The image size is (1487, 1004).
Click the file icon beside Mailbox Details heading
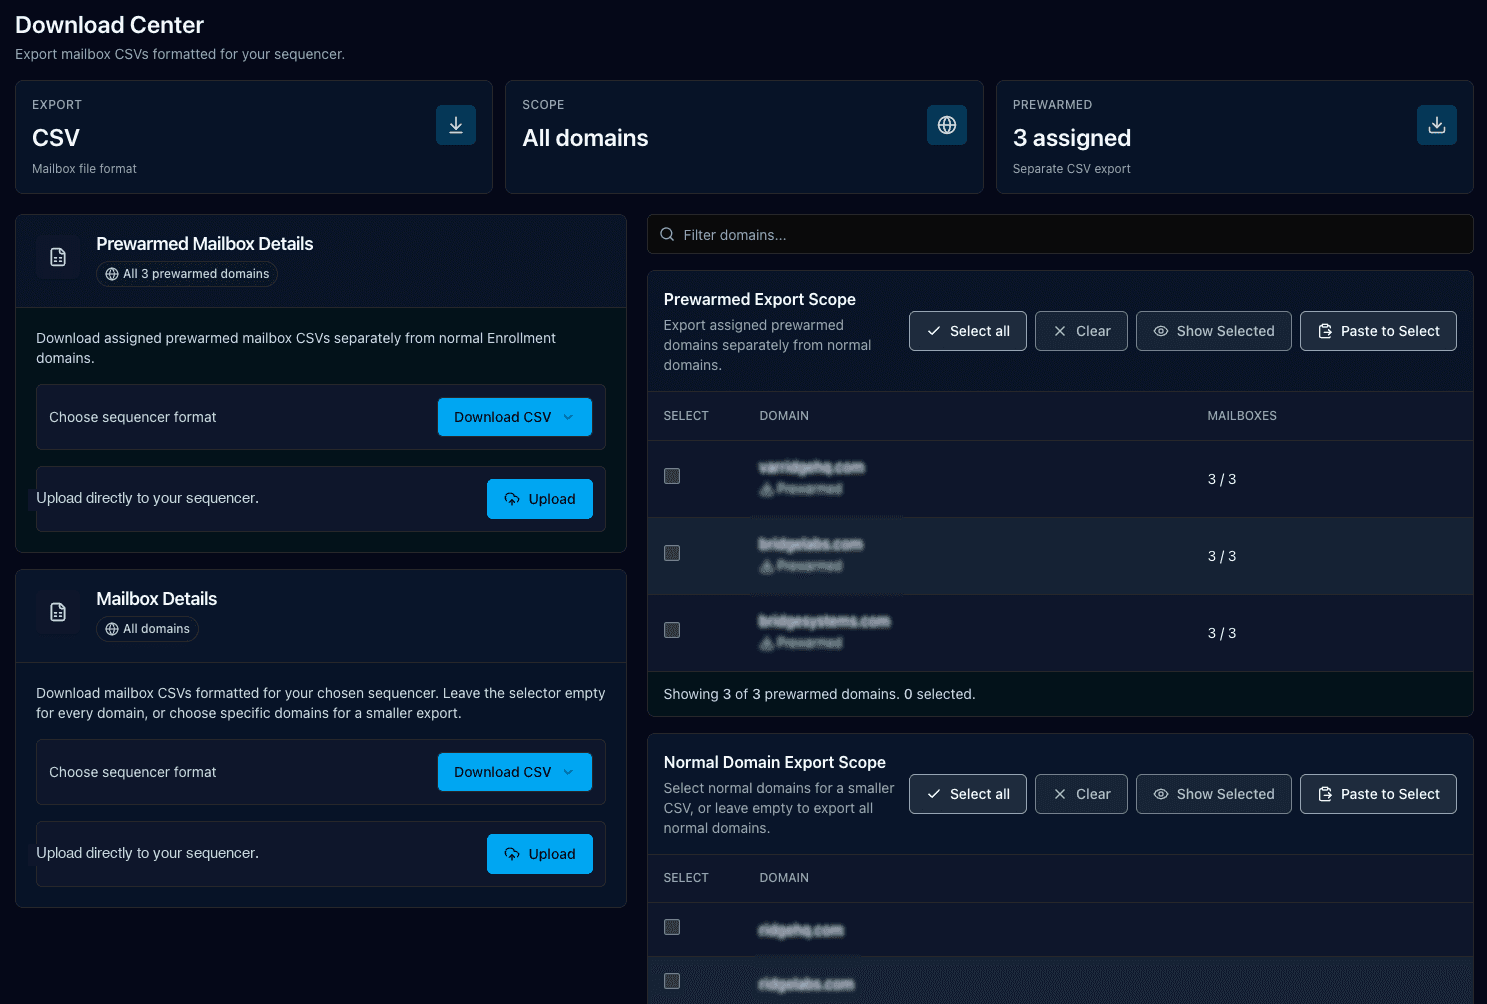[x=58, y=612]
